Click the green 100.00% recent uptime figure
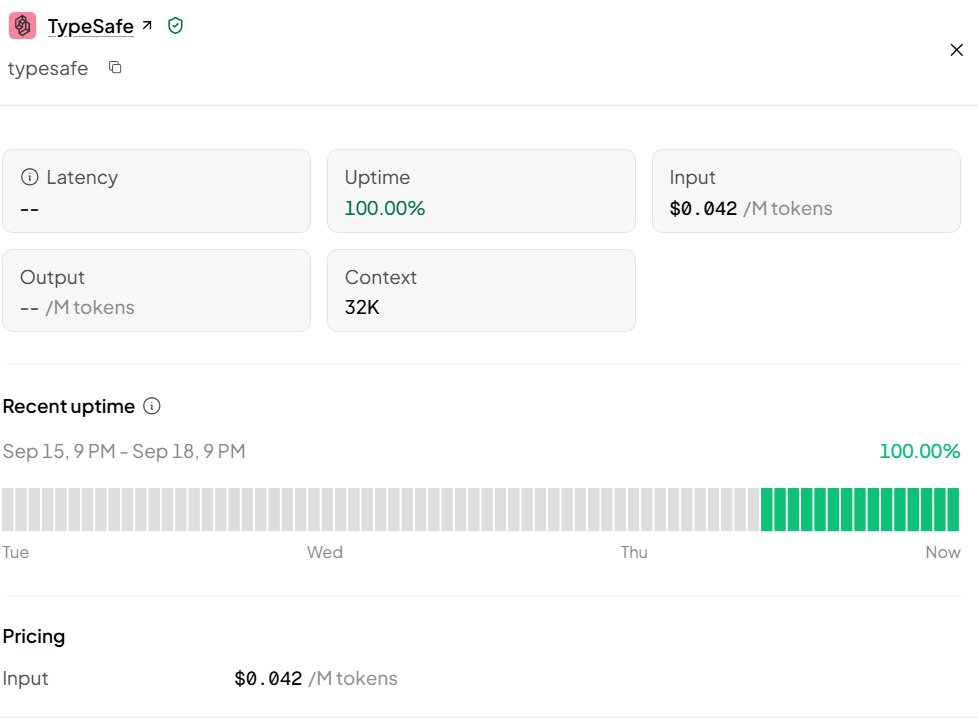This screenshot has height=718, width=978. click(x=919, y=451)
